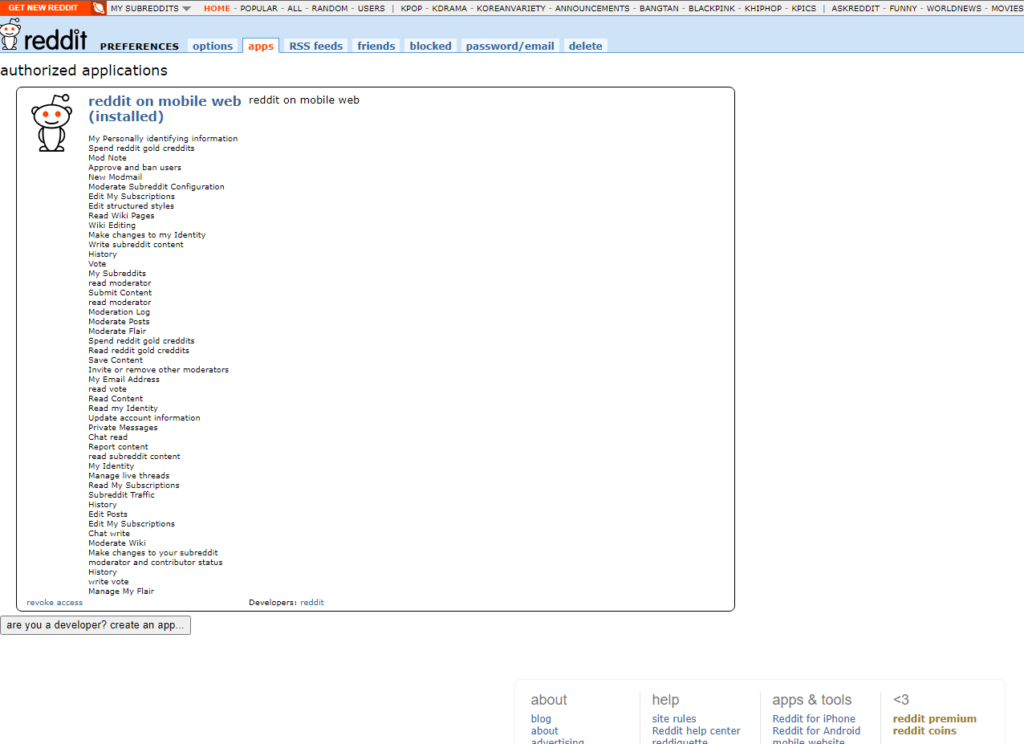Click the snoo app icon for reddit on mobile web
The height and width of the screenshot is (744, 1024).
click(x=52, y=123)
